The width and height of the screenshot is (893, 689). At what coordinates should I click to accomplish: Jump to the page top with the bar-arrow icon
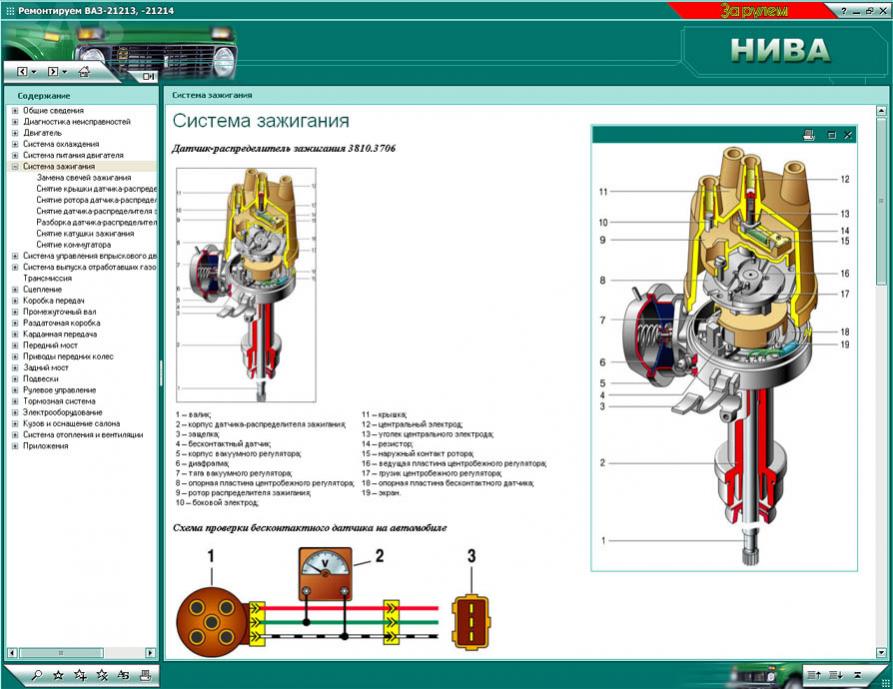857,675
